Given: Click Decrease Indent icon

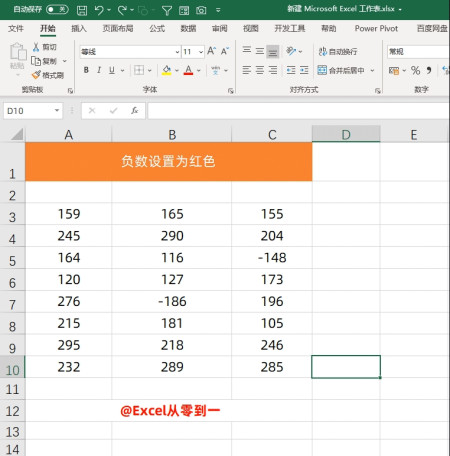Looking at the screenshot, I should pyautogui.click(x=291, y=70).
